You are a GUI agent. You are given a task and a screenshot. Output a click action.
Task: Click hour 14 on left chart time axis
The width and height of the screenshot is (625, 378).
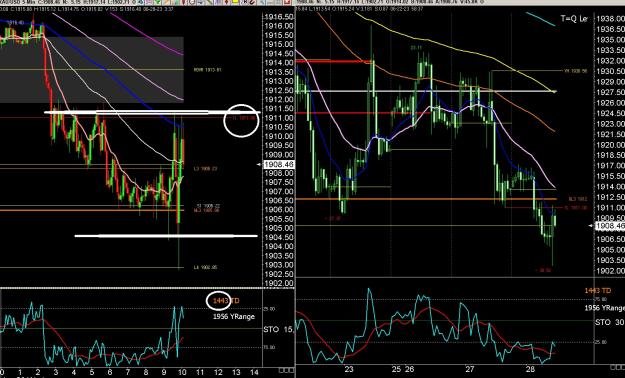point(254,372)
